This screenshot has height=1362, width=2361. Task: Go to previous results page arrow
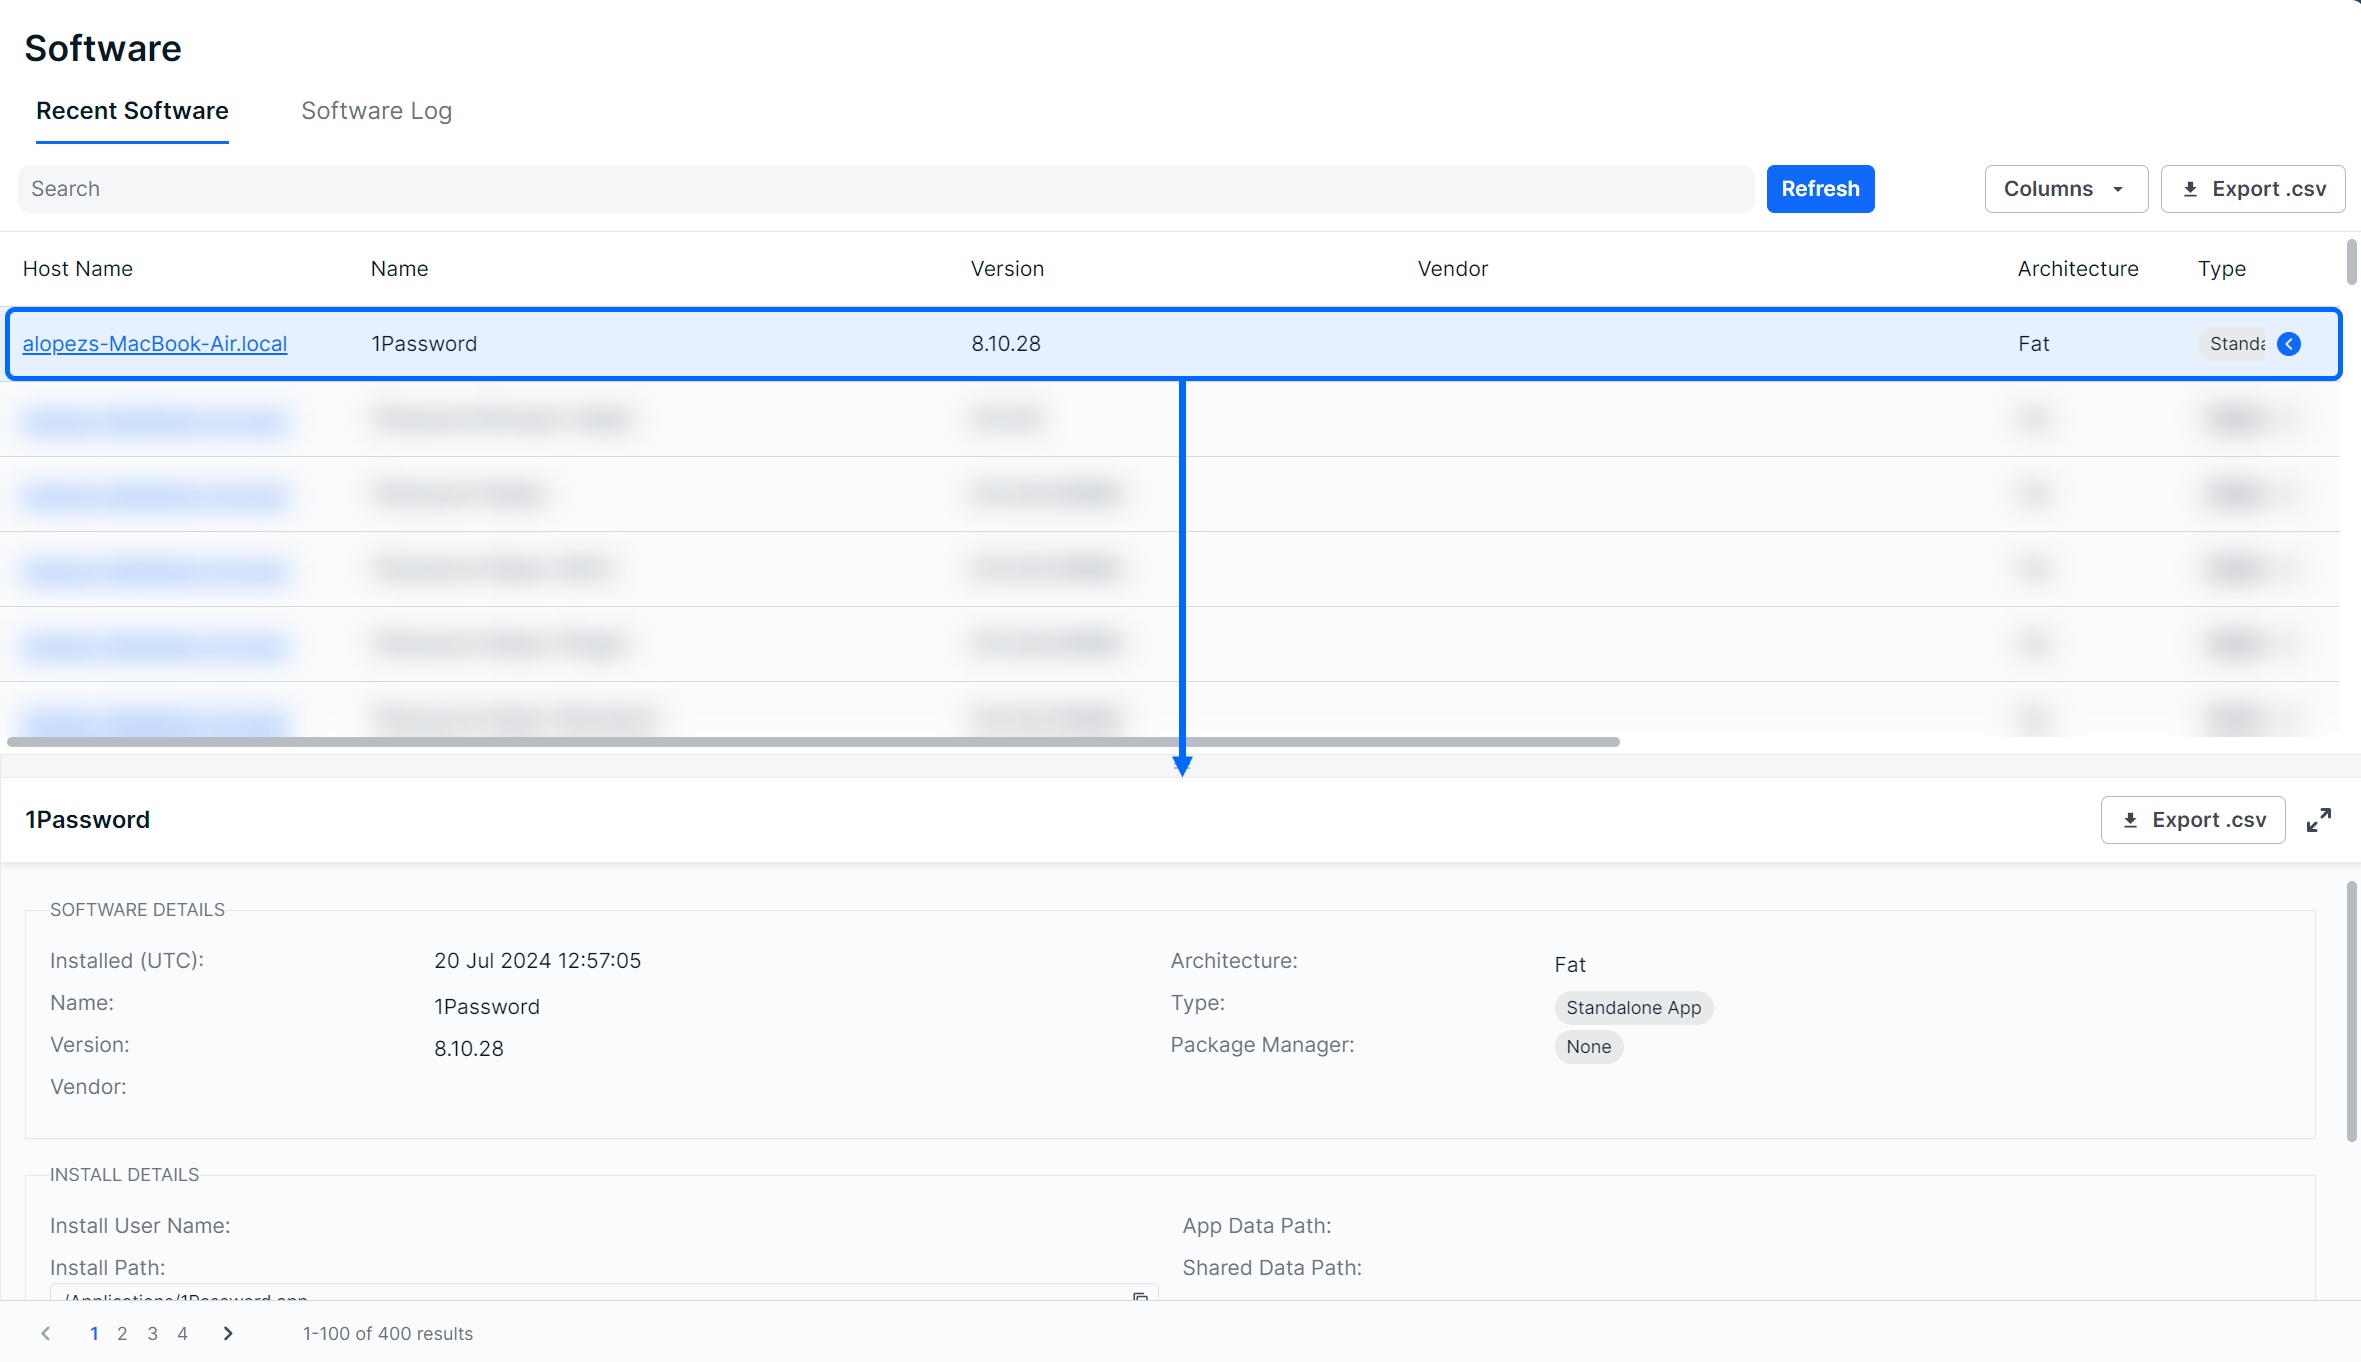tap(46, 1333)
